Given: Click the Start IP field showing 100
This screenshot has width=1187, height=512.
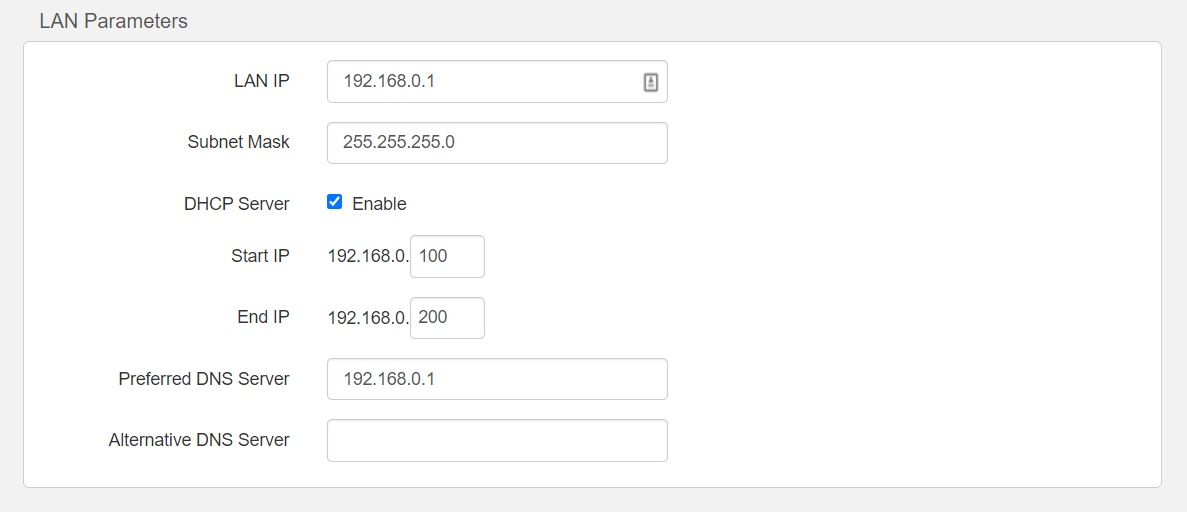Looking at the screenshot, I should [447, 257].
